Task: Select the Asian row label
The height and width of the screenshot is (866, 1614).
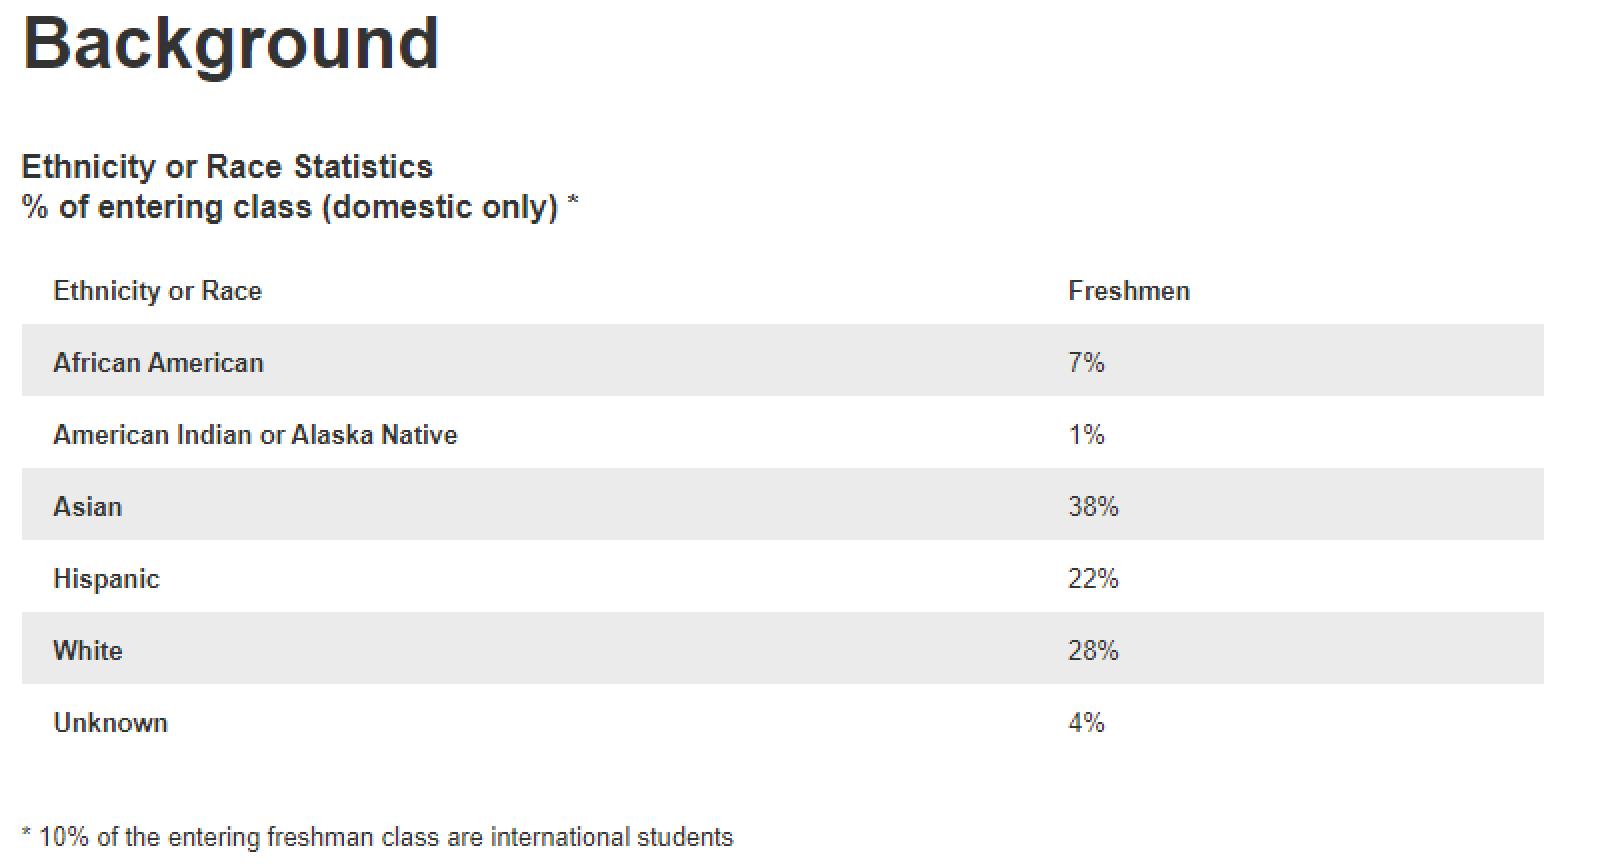Action: point(88,507)
